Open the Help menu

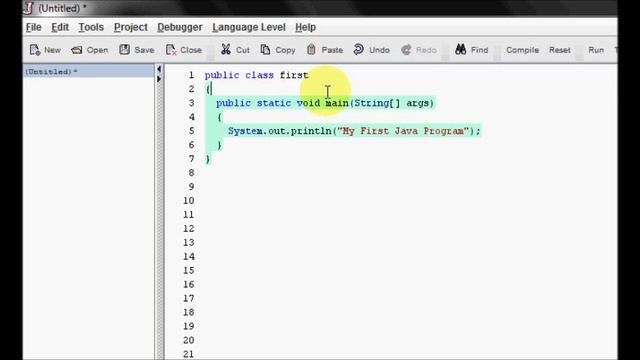click(305, 27)
